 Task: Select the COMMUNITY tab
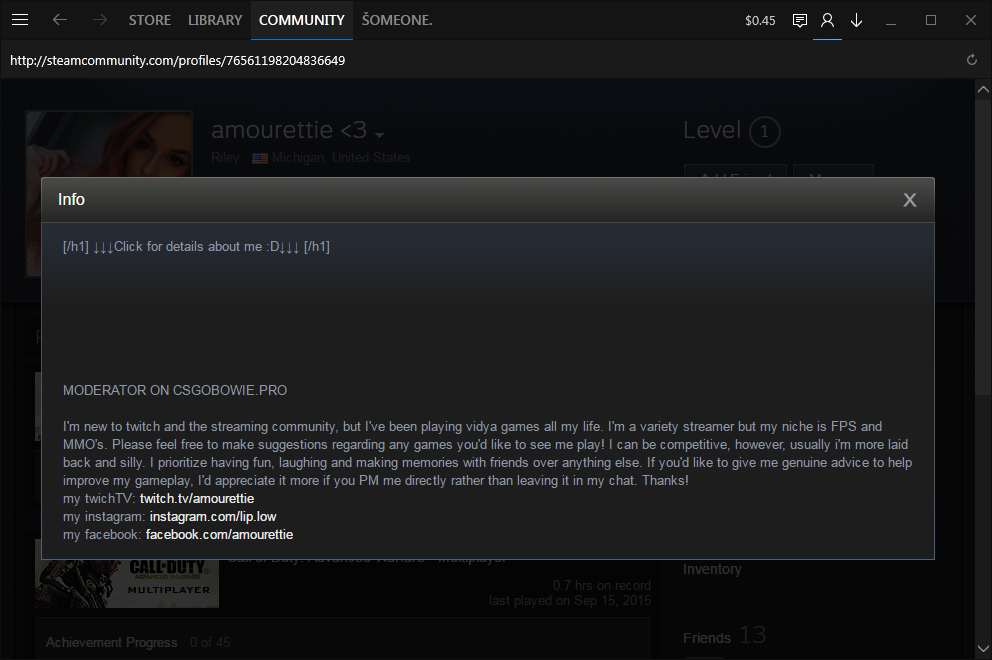[x=302, y=20]
